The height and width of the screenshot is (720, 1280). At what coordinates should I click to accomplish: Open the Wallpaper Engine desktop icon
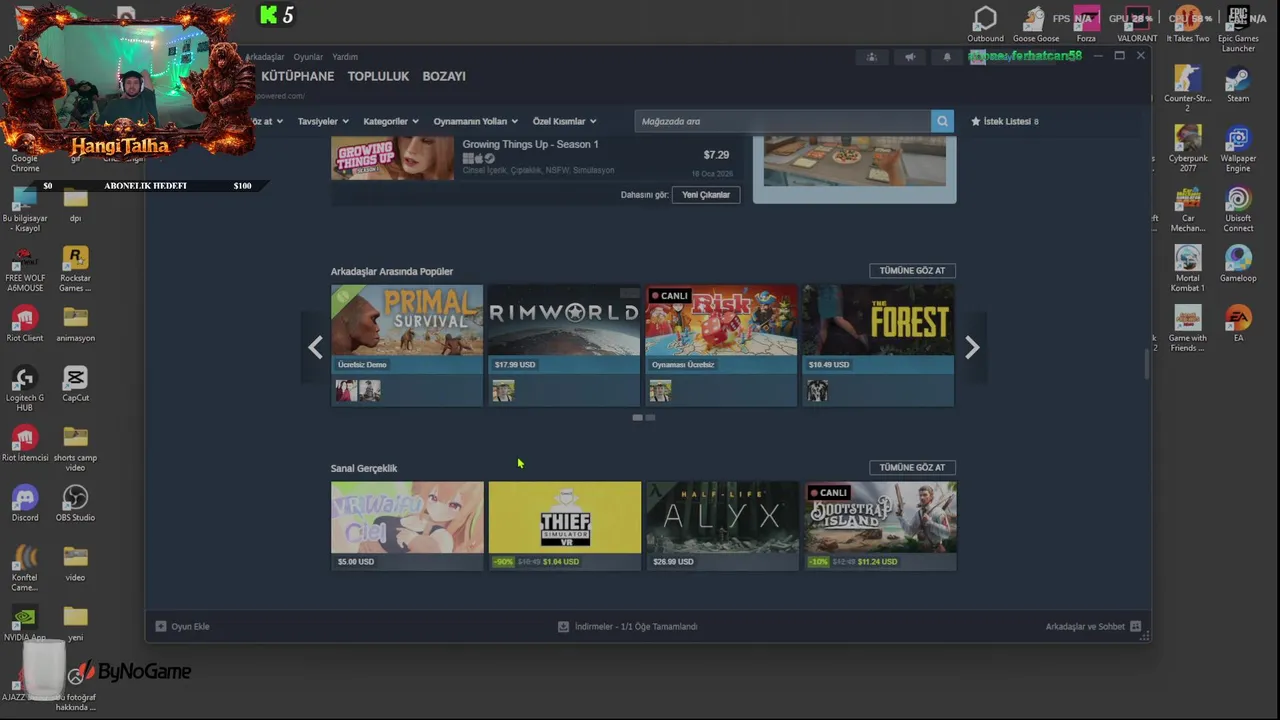1238,148
